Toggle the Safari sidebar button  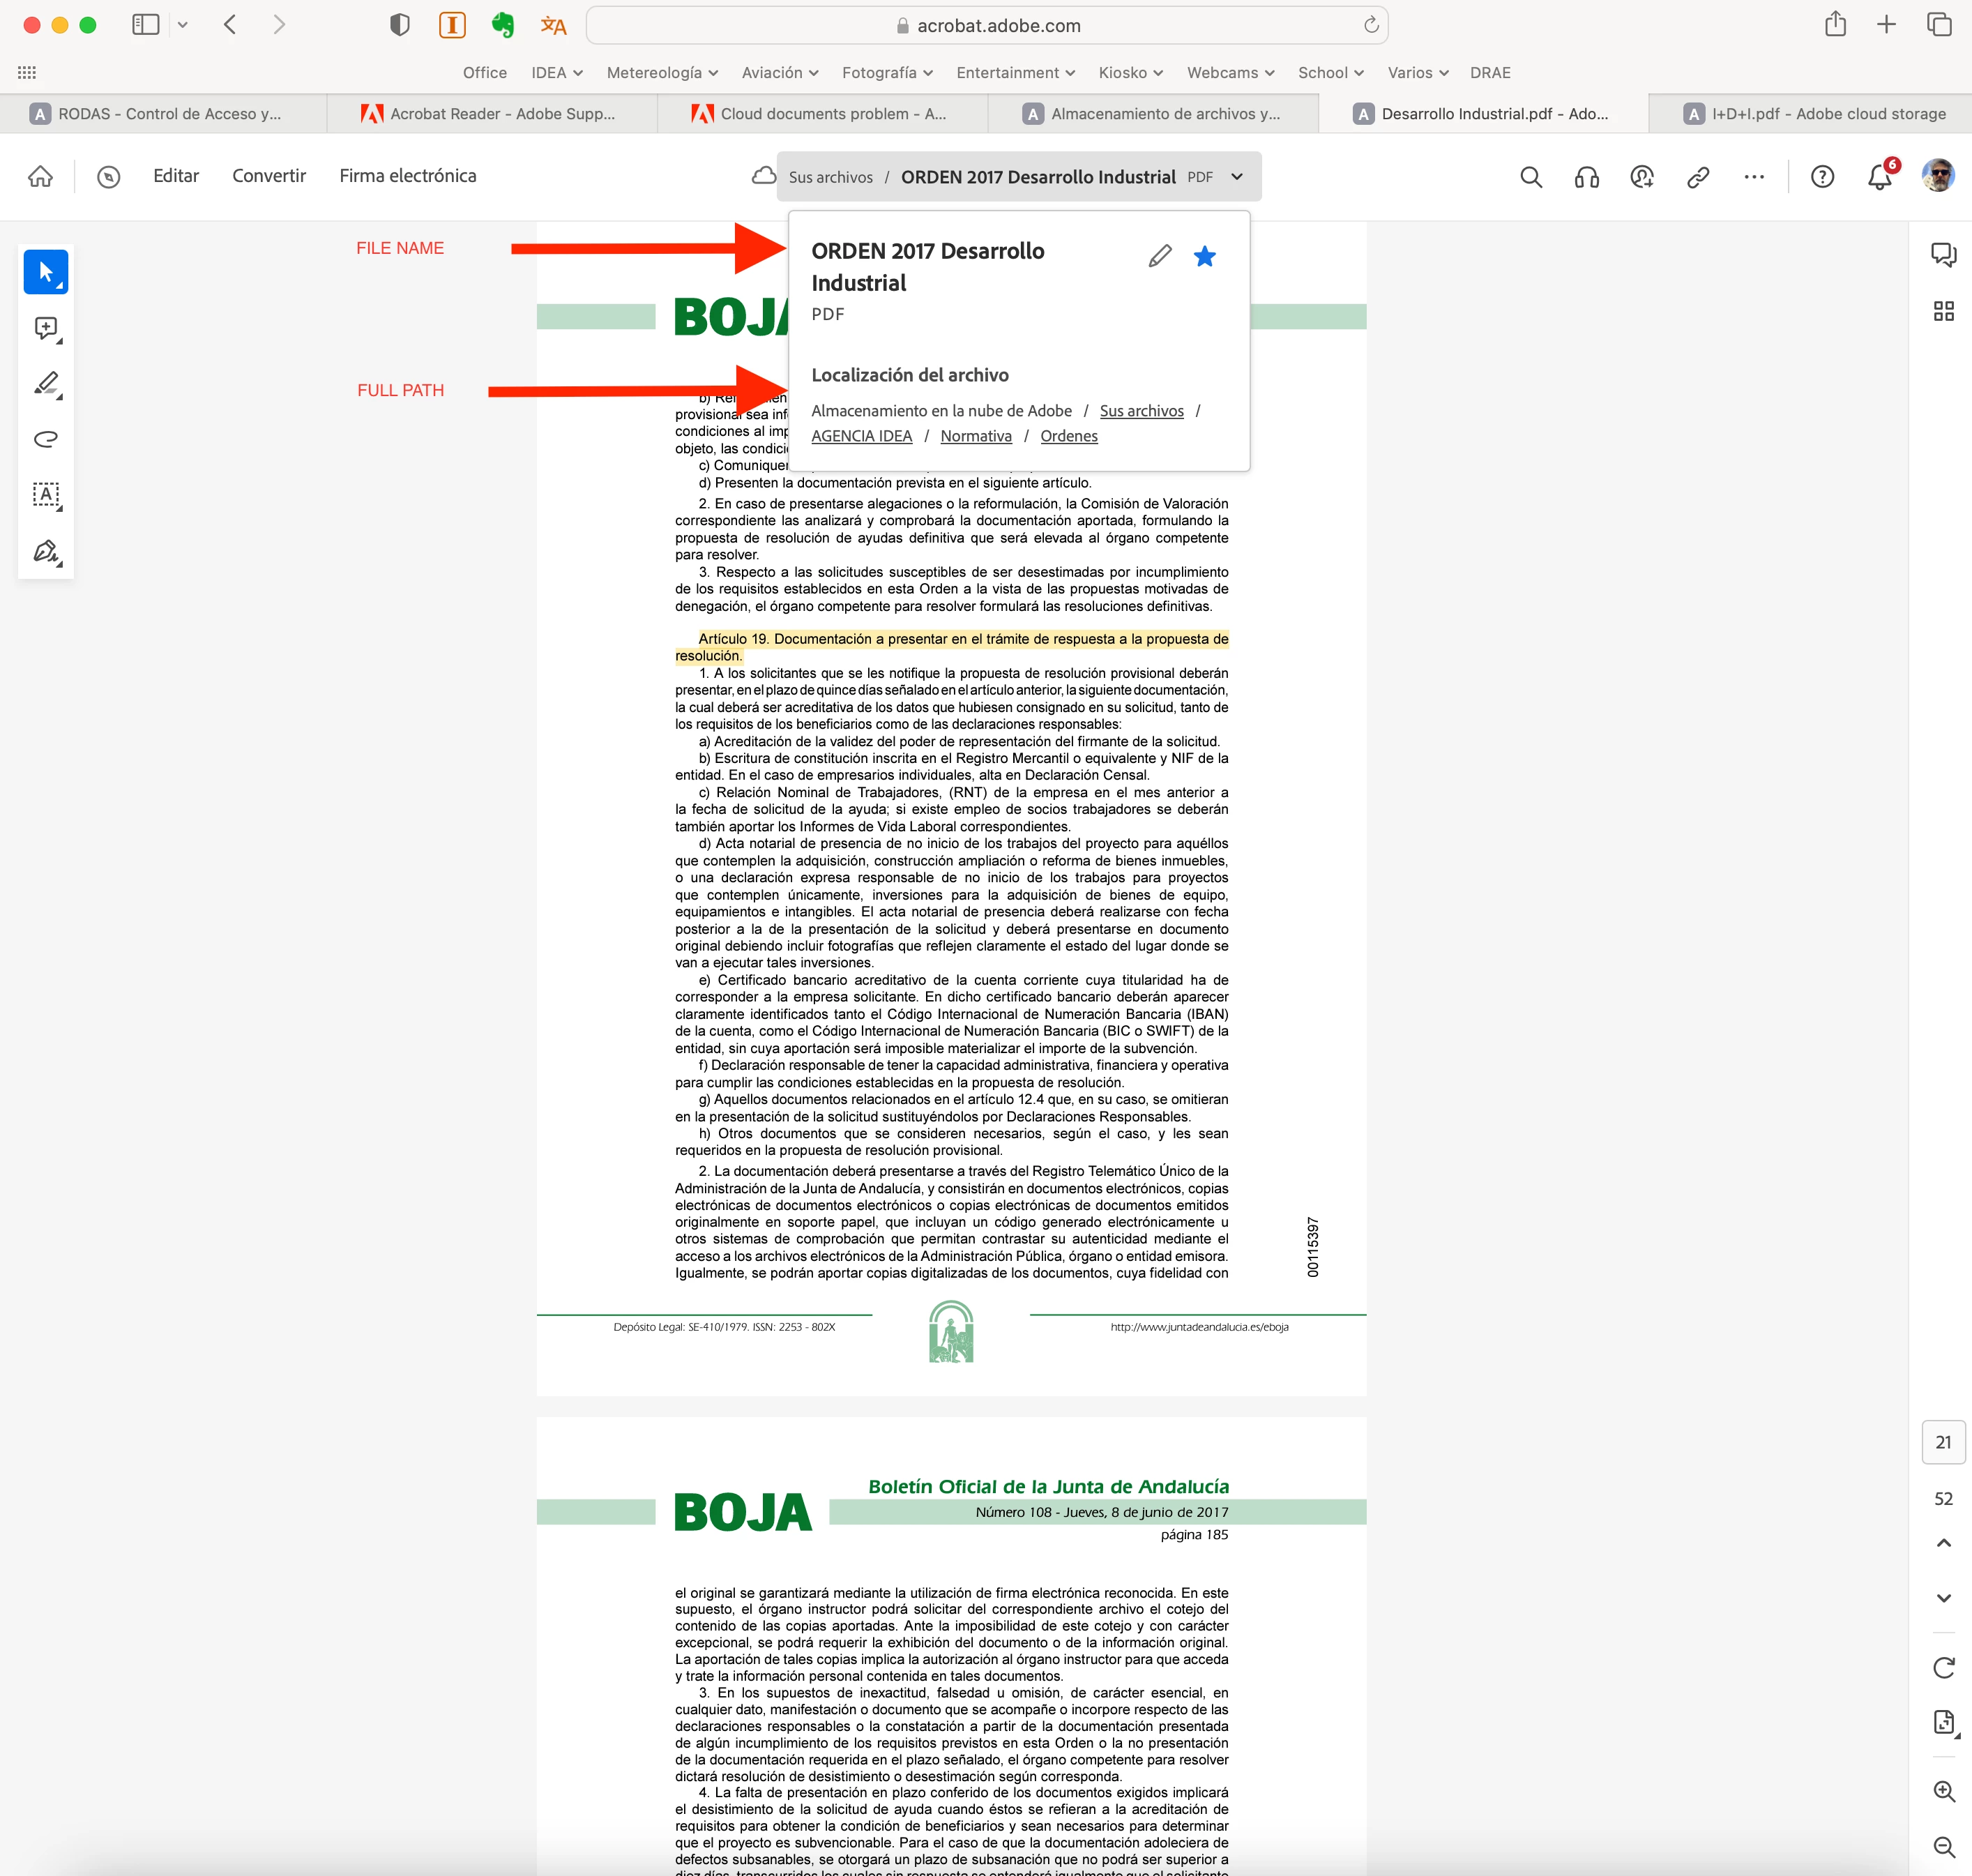[x=146, y=25]
